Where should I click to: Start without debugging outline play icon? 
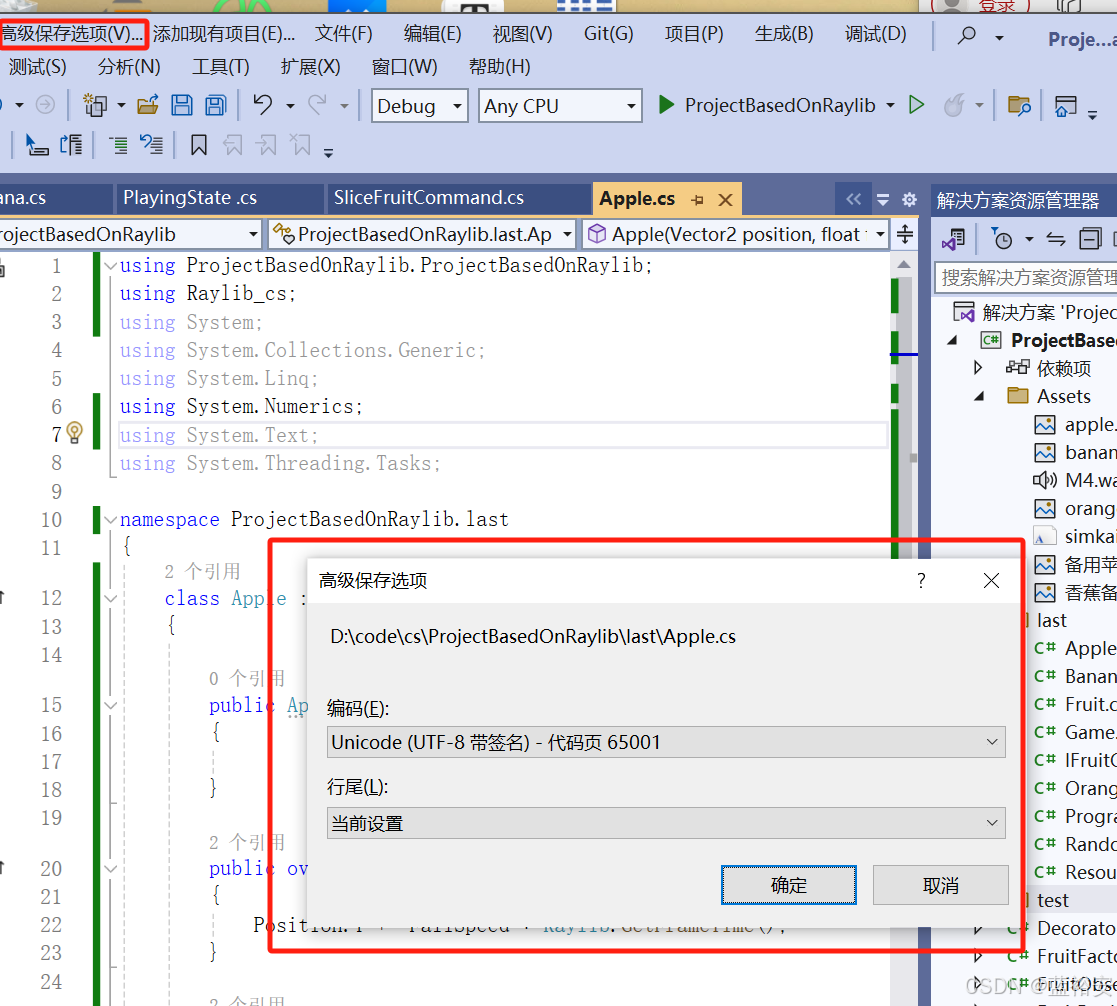pyautogui.click(x=917, y=105)
